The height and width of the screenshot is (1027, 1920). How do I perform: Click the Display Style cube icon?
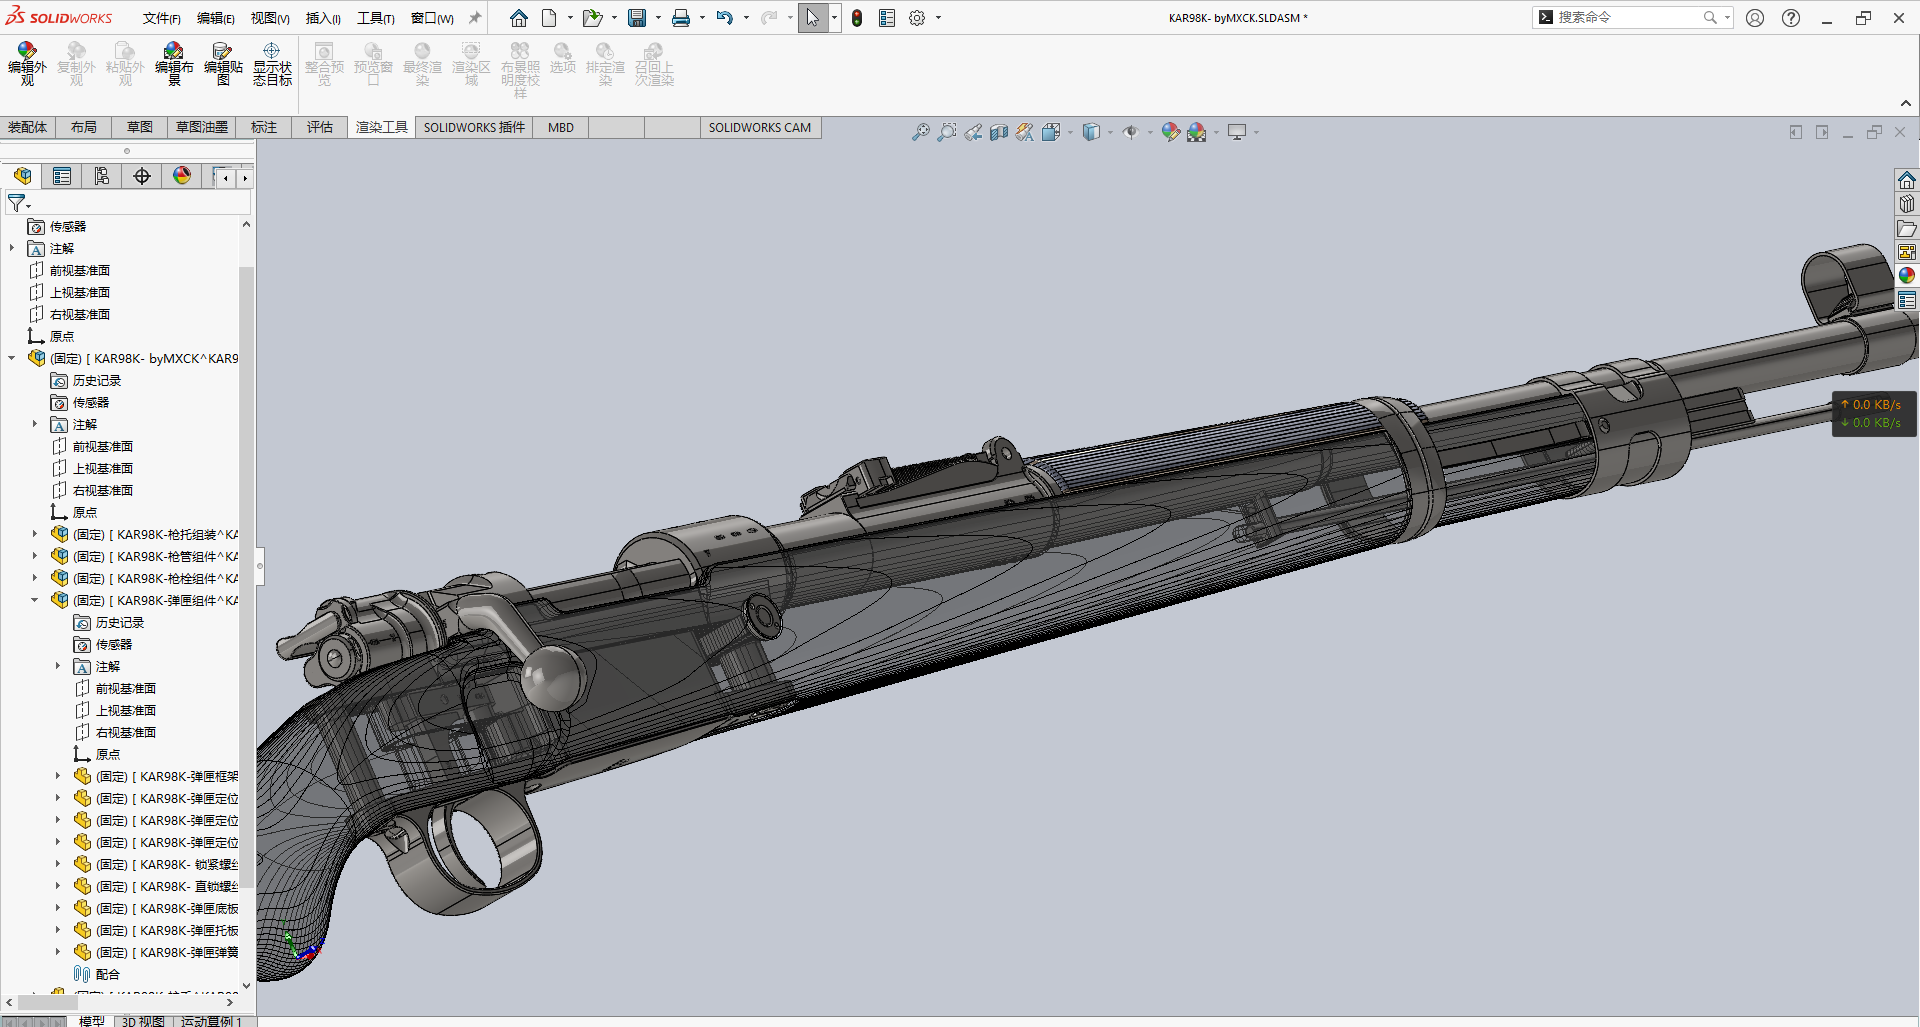tap(1091, 132)
